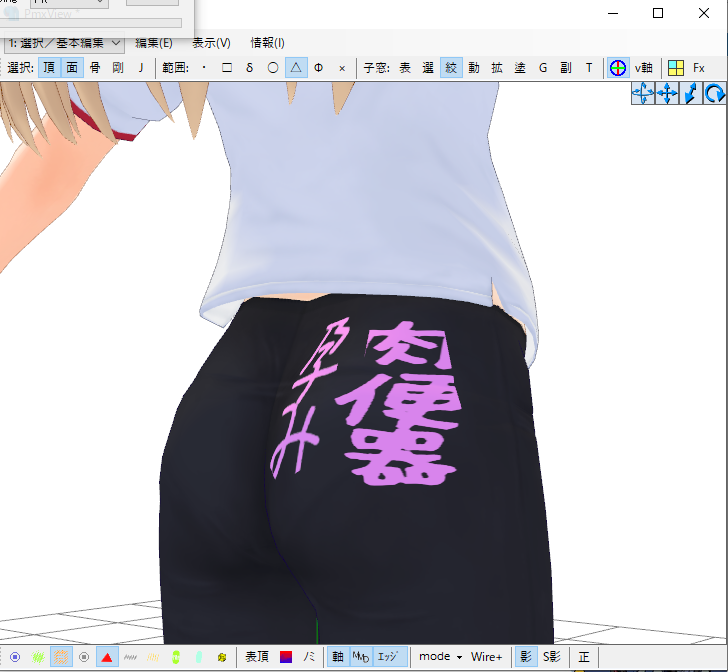728x672 pixels.
Task: Click the red-blue gradient color swatch
Action: [x=286, y=657]
